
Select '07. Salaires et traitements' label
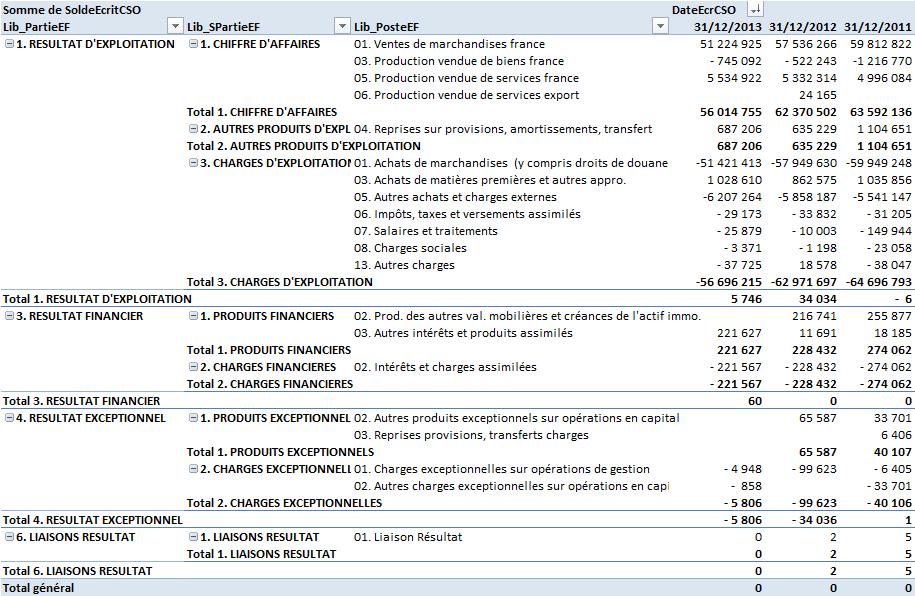pos(425,231)
